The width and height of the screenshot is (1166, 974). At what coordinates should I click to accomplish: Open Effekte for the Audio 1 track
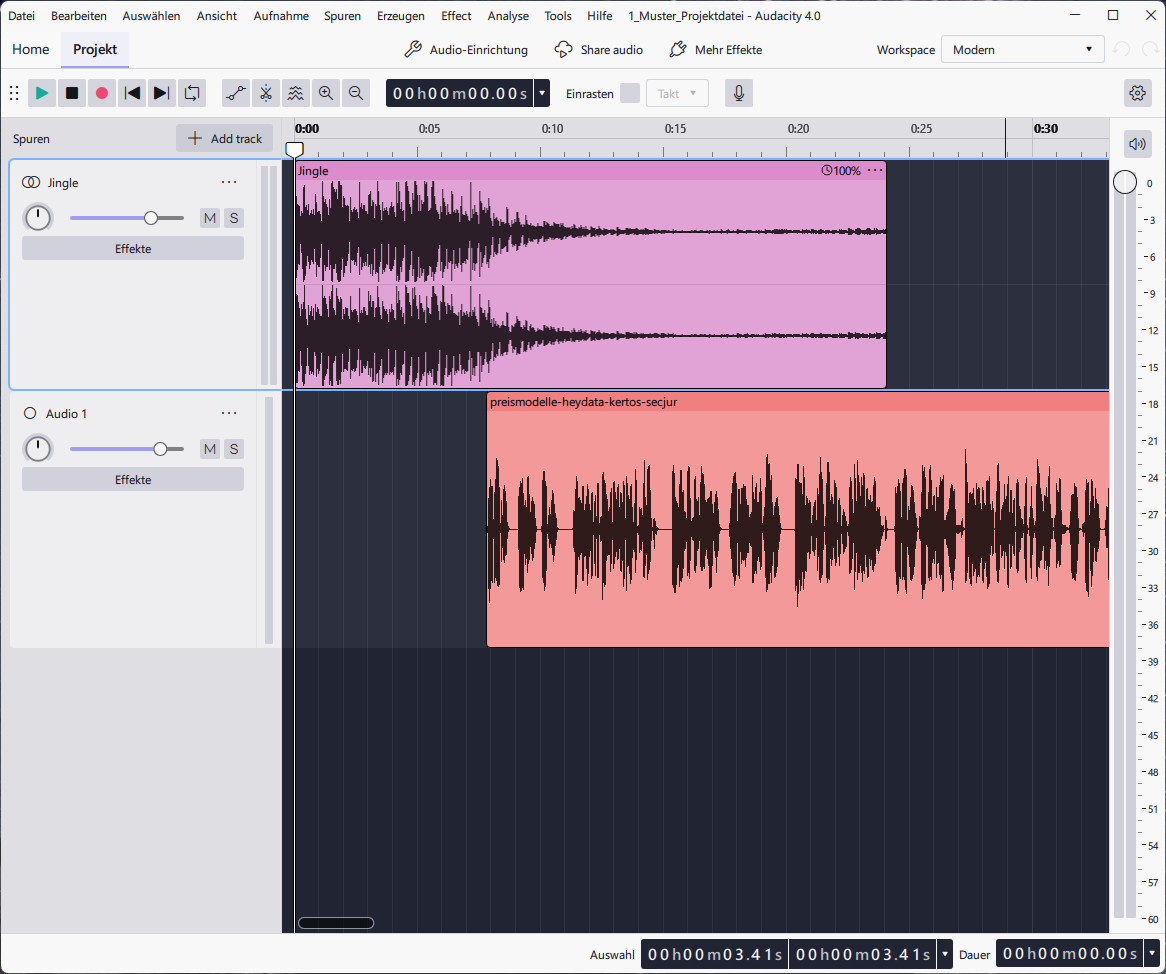click(x=133, y=480)
